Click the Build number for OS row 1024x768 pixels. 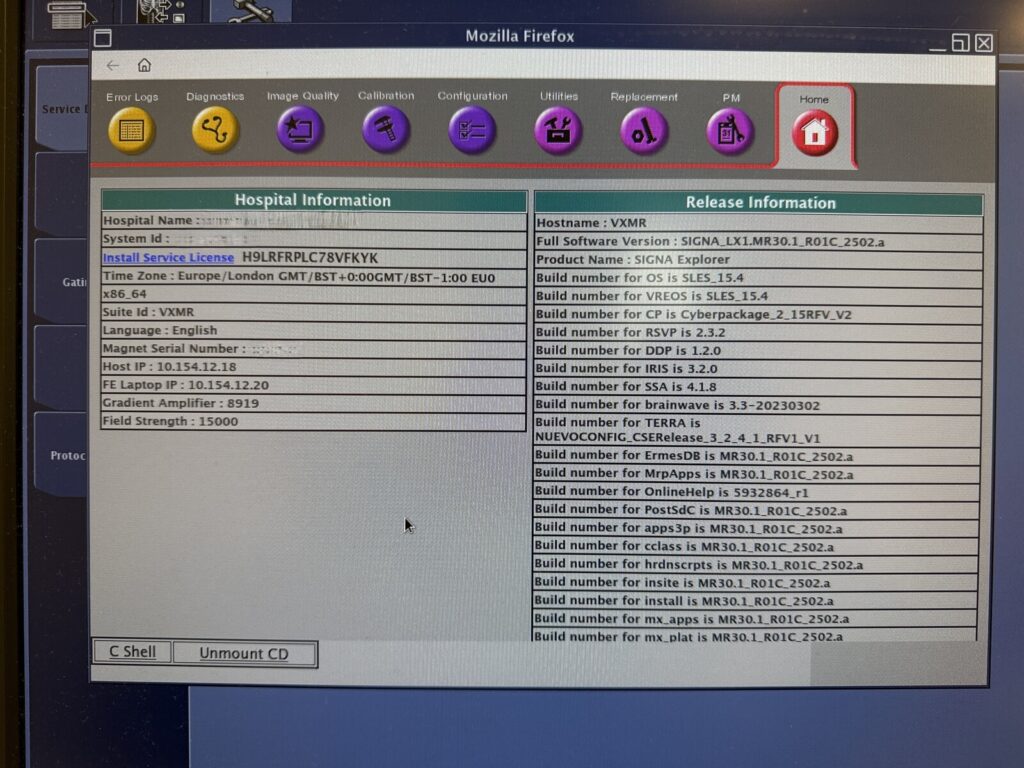coord(759,278)
